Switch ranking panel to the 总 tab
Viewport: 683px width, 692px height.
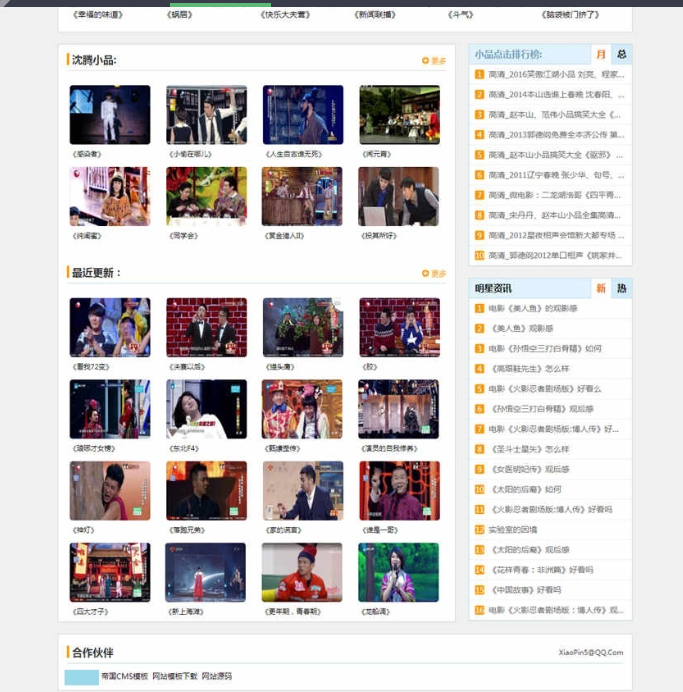point(622,54)
